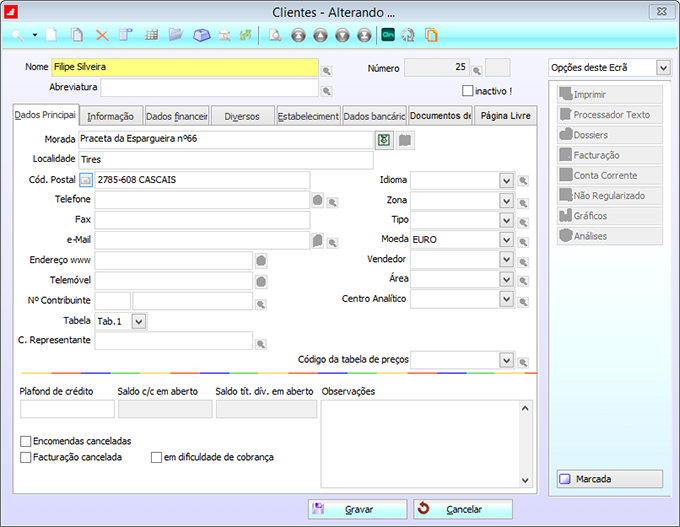Expand the Zona dropdown
Image resolution: width=680 pixels, height=527 pixels.
[x=507, y=200]
